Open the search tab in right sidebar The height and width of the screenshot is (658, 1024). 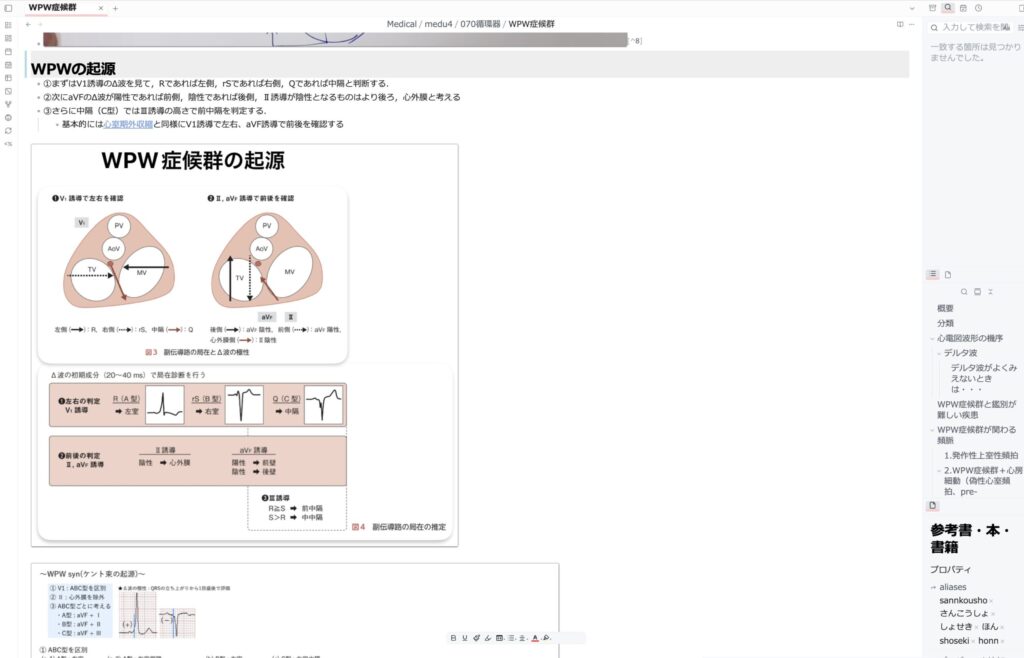tap(948, 8)
